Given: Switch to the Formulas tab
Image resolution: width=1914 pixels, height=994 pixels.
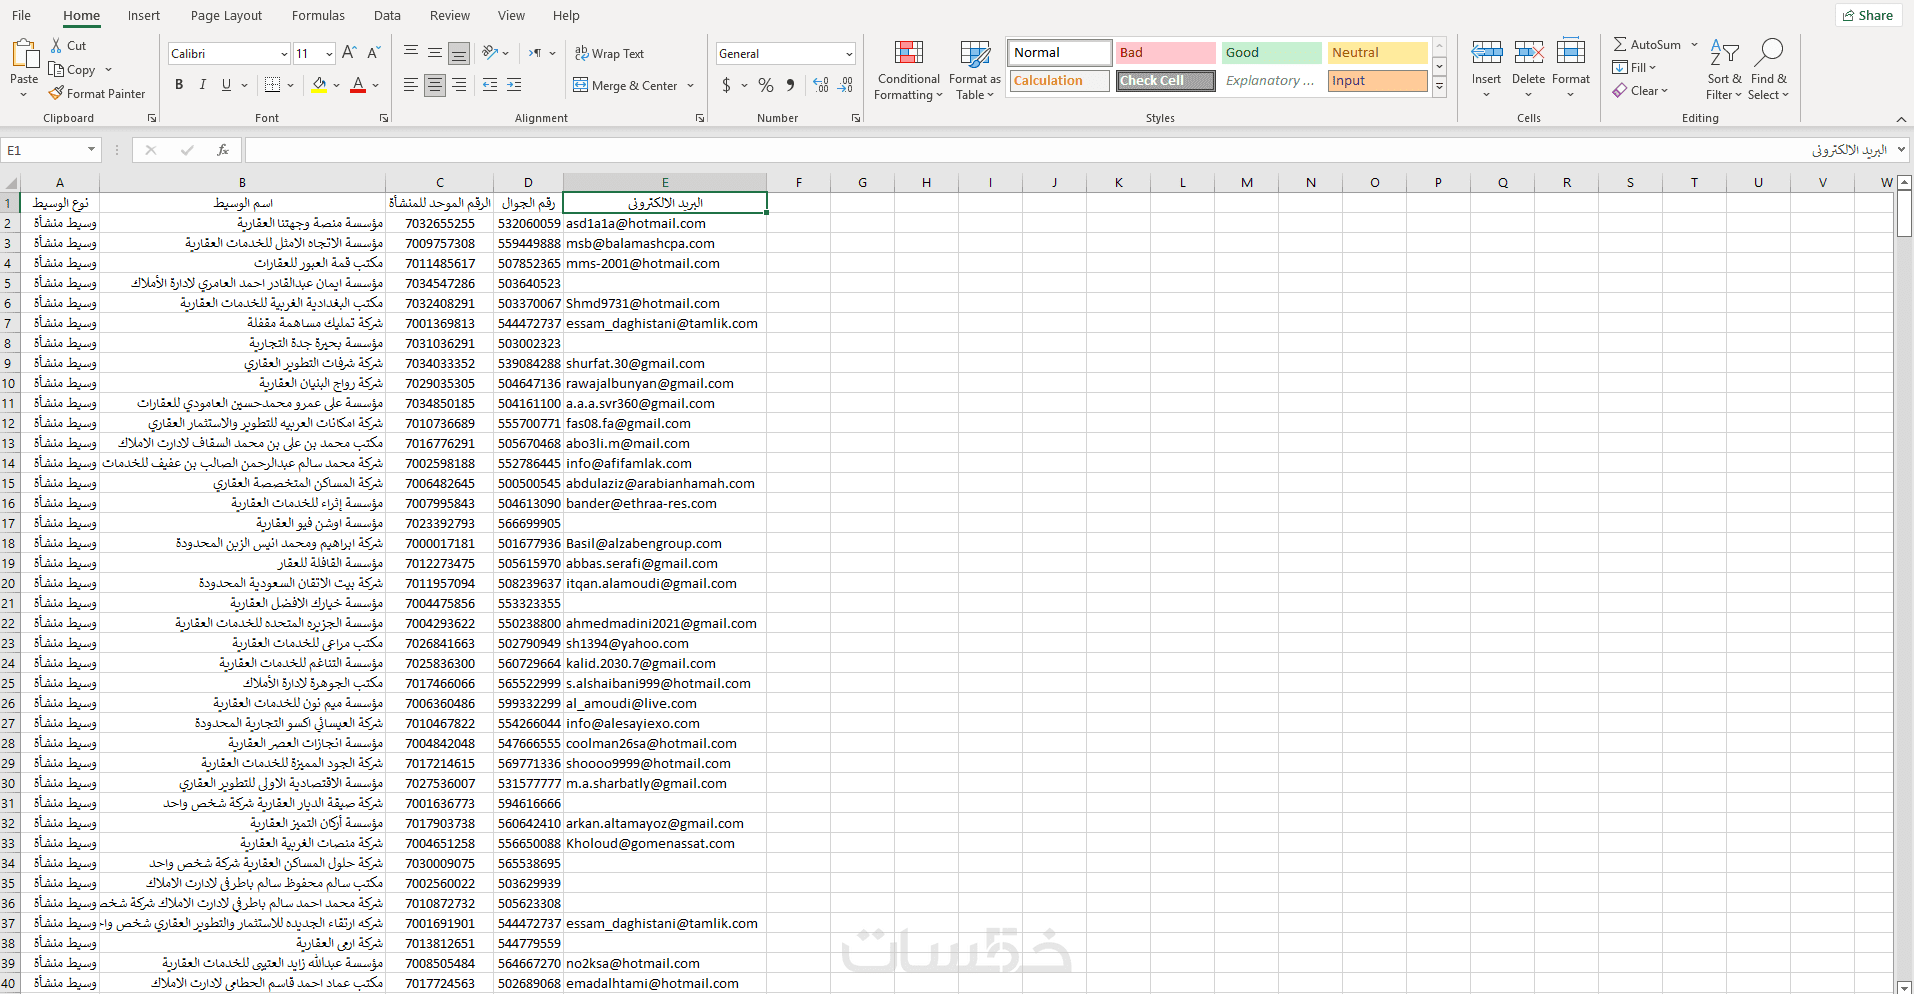Looking at the screenshot, I should point(318,16).
